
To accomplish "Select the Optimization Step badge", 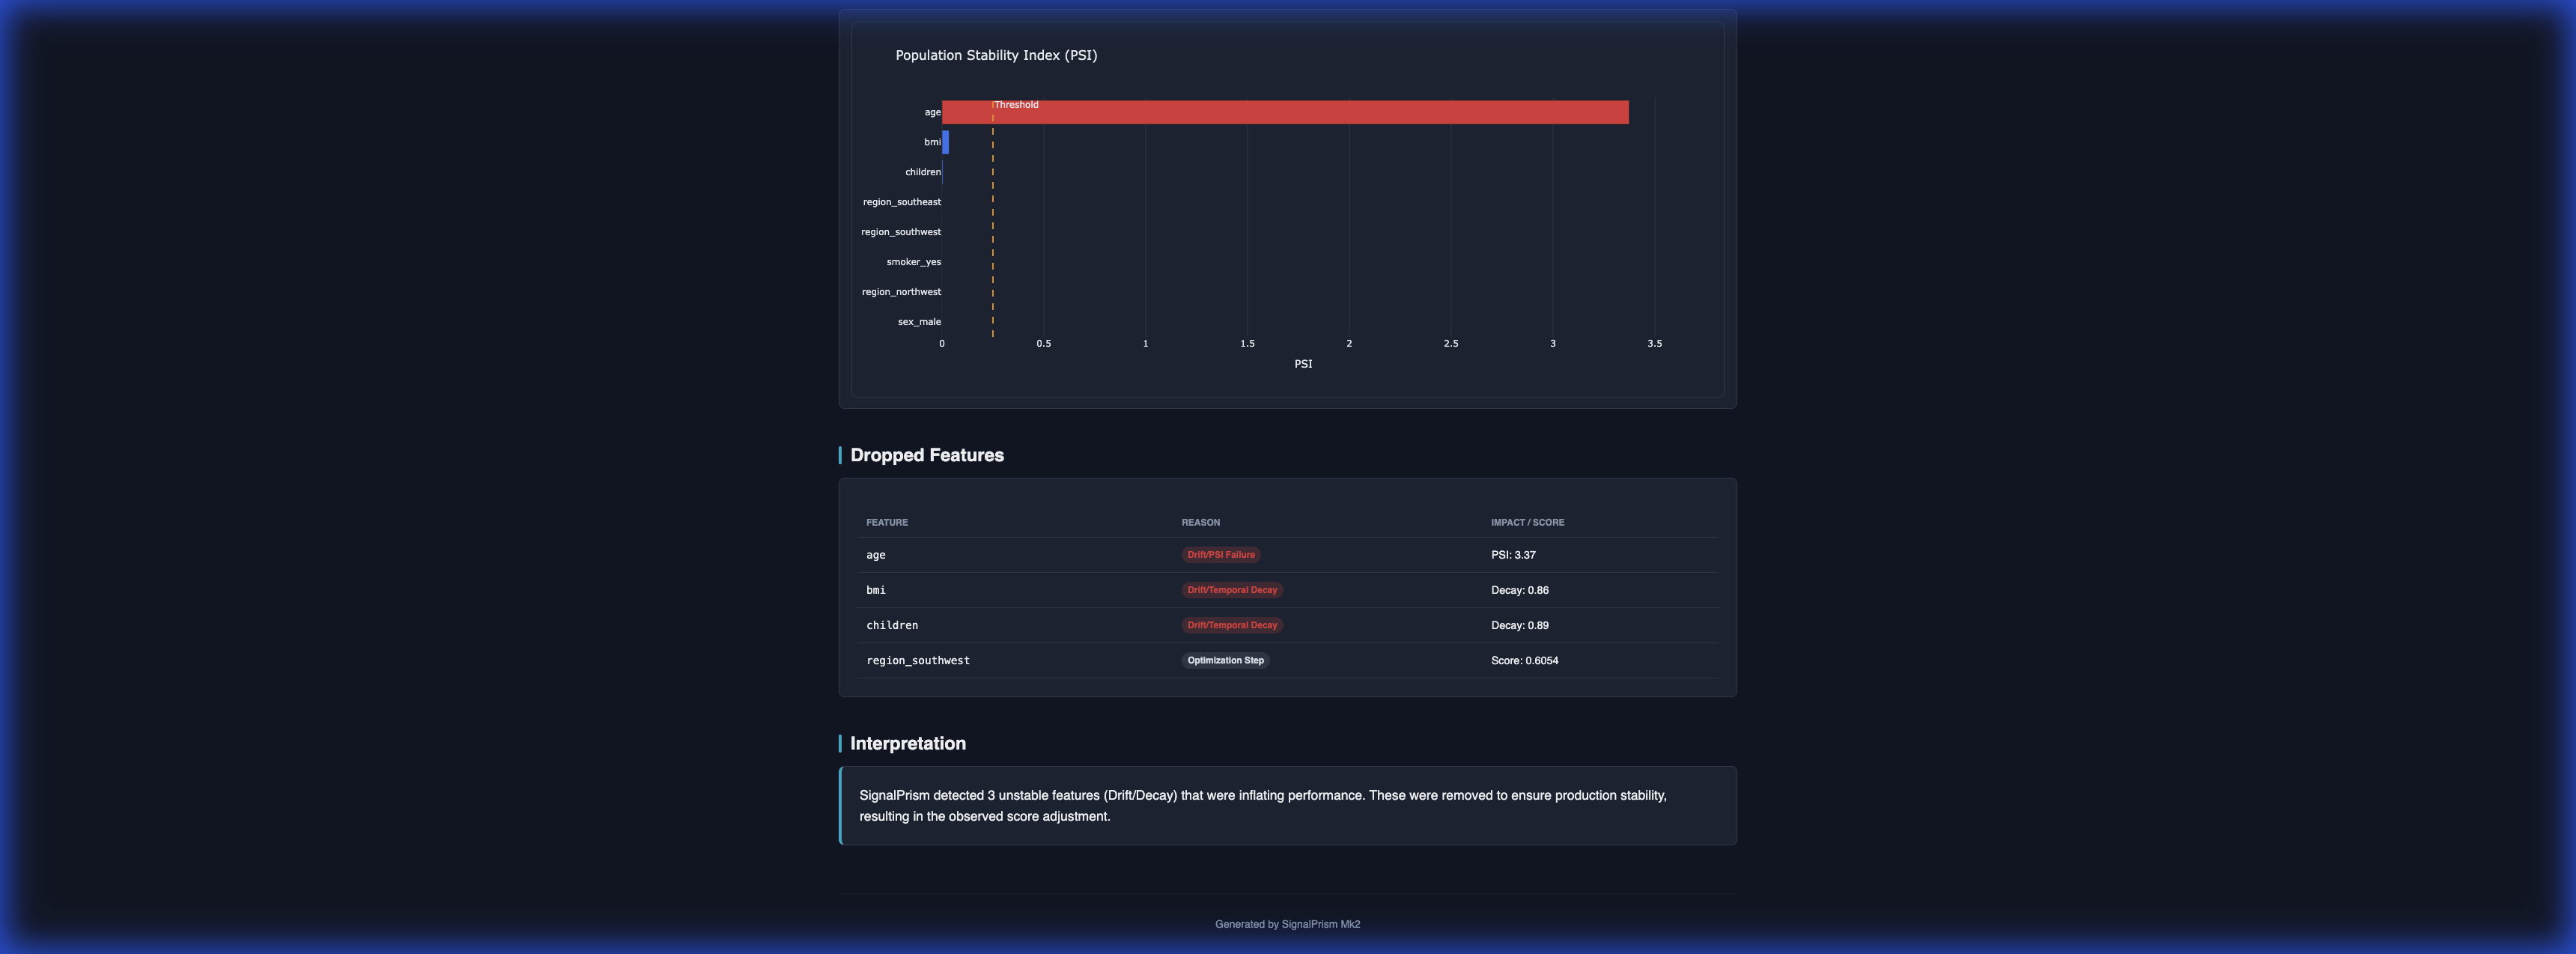I will pyautogui.click(x=1225, y=660).
